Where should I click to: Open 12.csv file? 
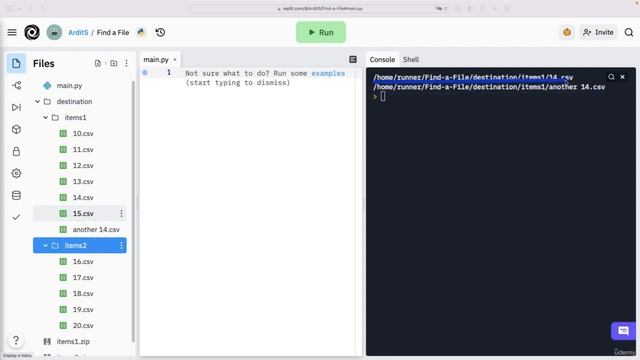pyautogui.click(x=83, y=165)
